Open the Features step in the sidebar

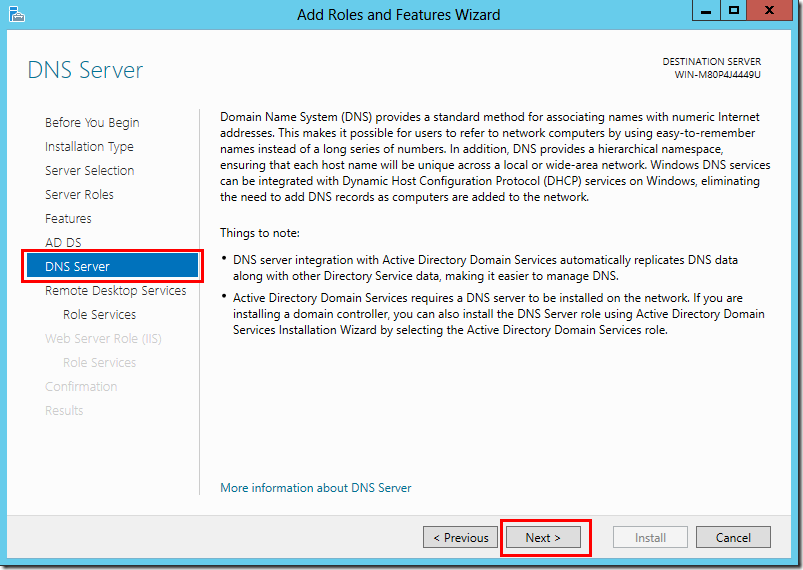tap(68, 219)
